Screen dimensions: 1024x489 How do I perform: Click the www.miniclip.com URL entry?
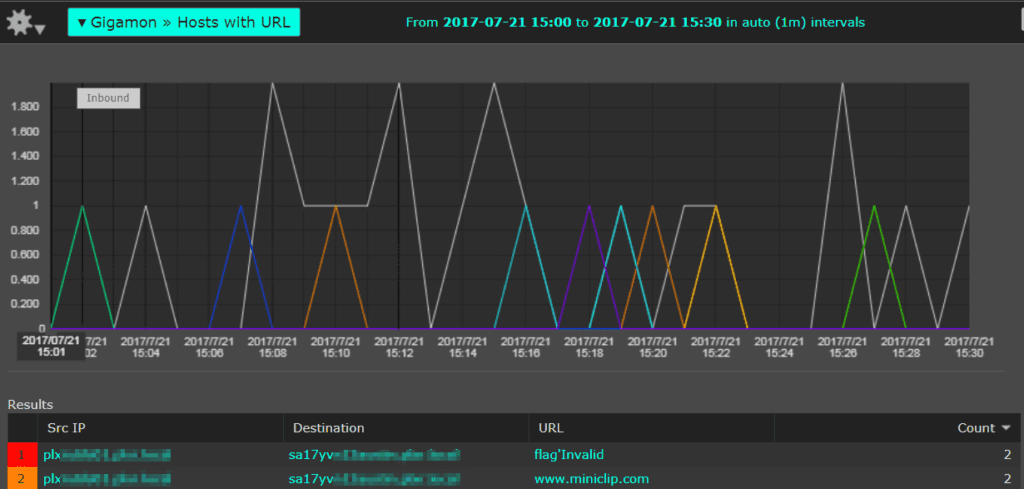coord(592,479)
